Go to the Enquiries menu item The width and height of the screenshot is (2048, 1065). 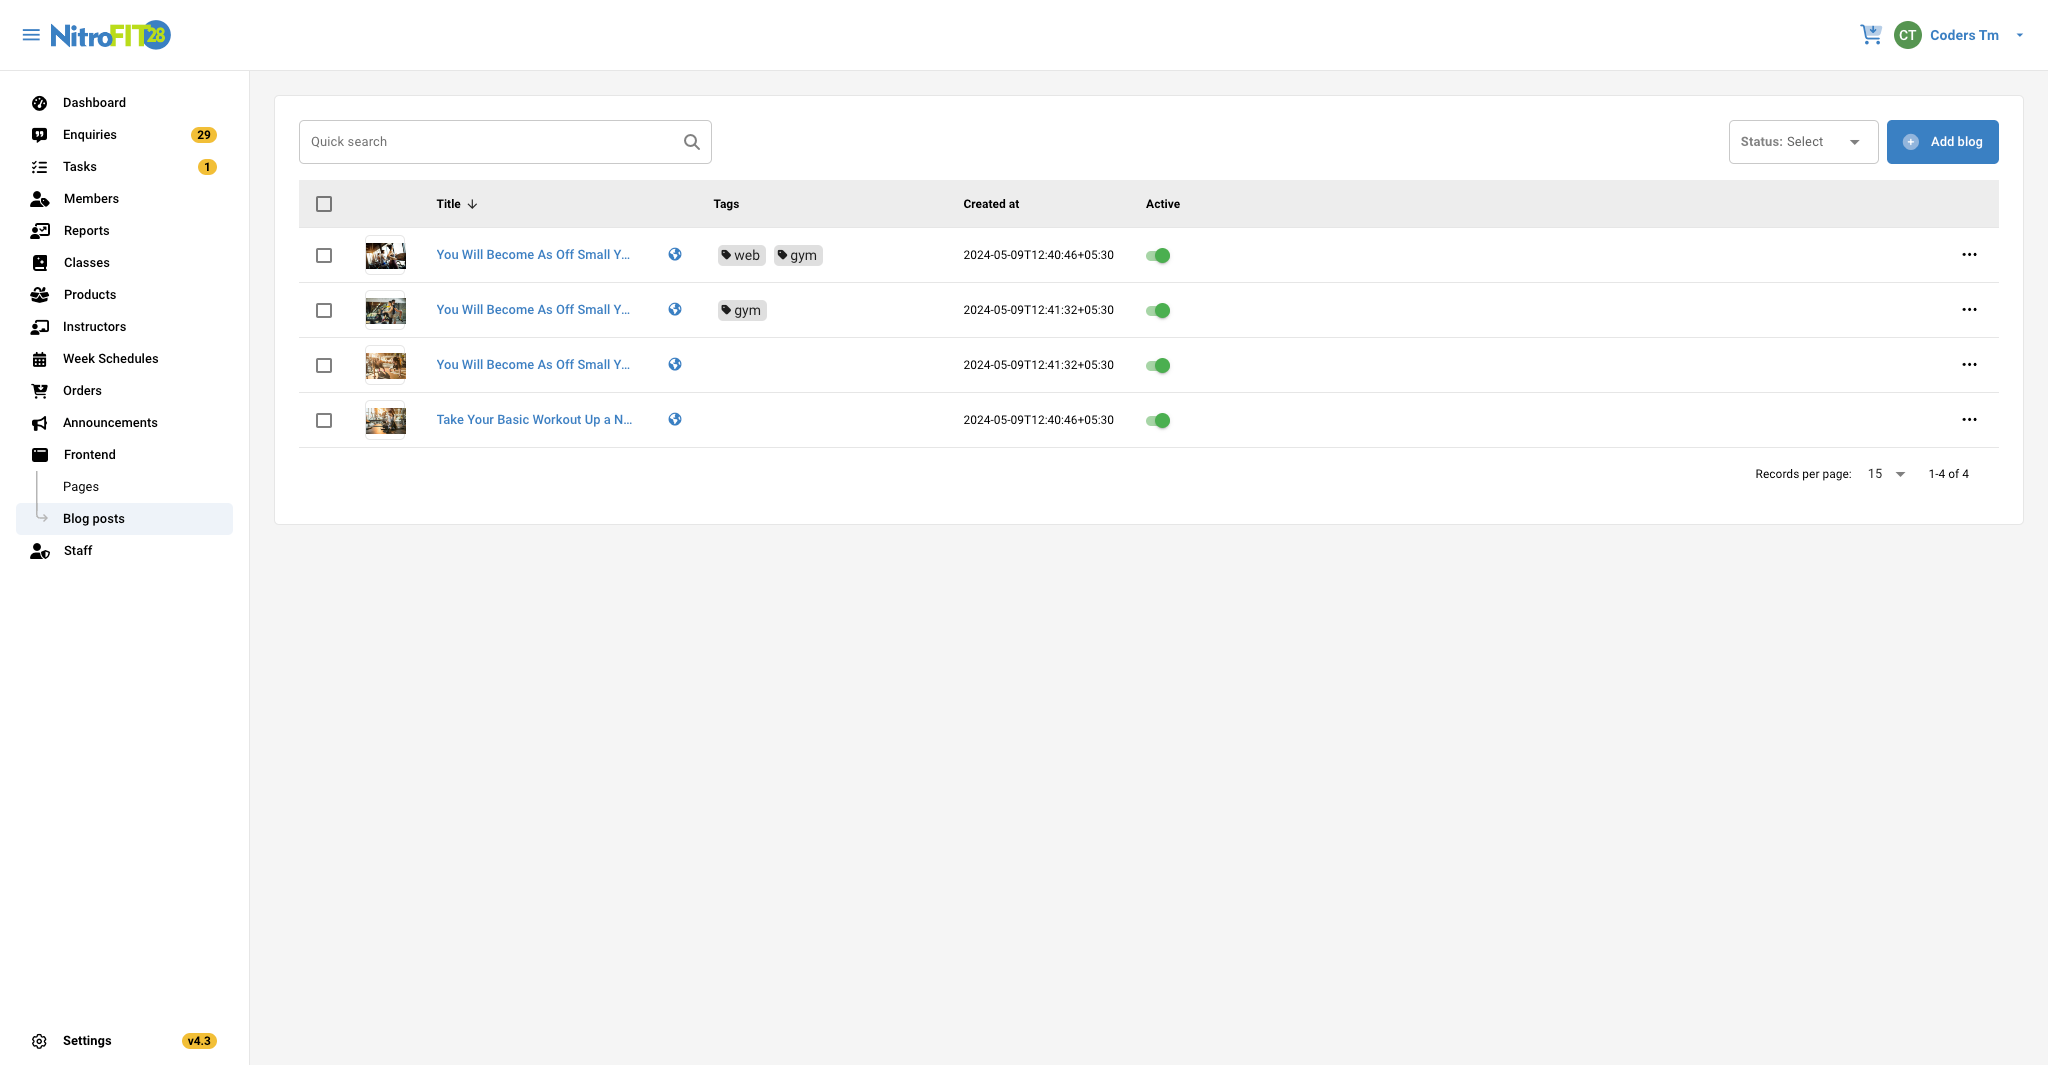[90, 135]
